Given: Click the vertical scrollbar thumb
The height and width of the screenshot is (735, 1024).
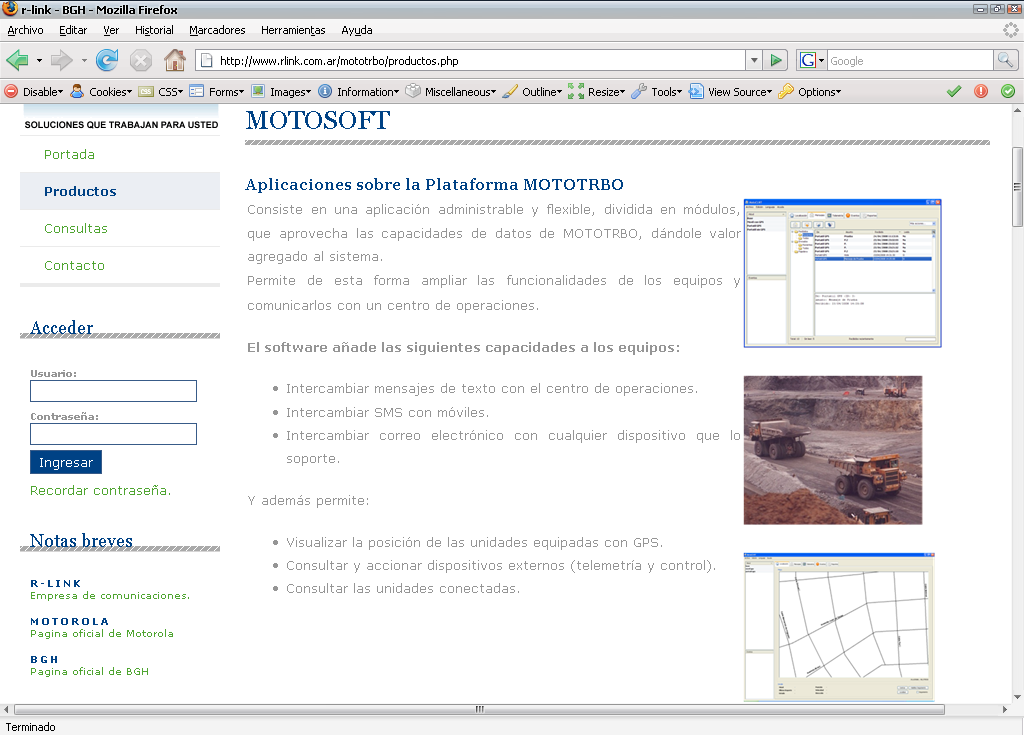Looking at the screenshot, I should 1017,187.
